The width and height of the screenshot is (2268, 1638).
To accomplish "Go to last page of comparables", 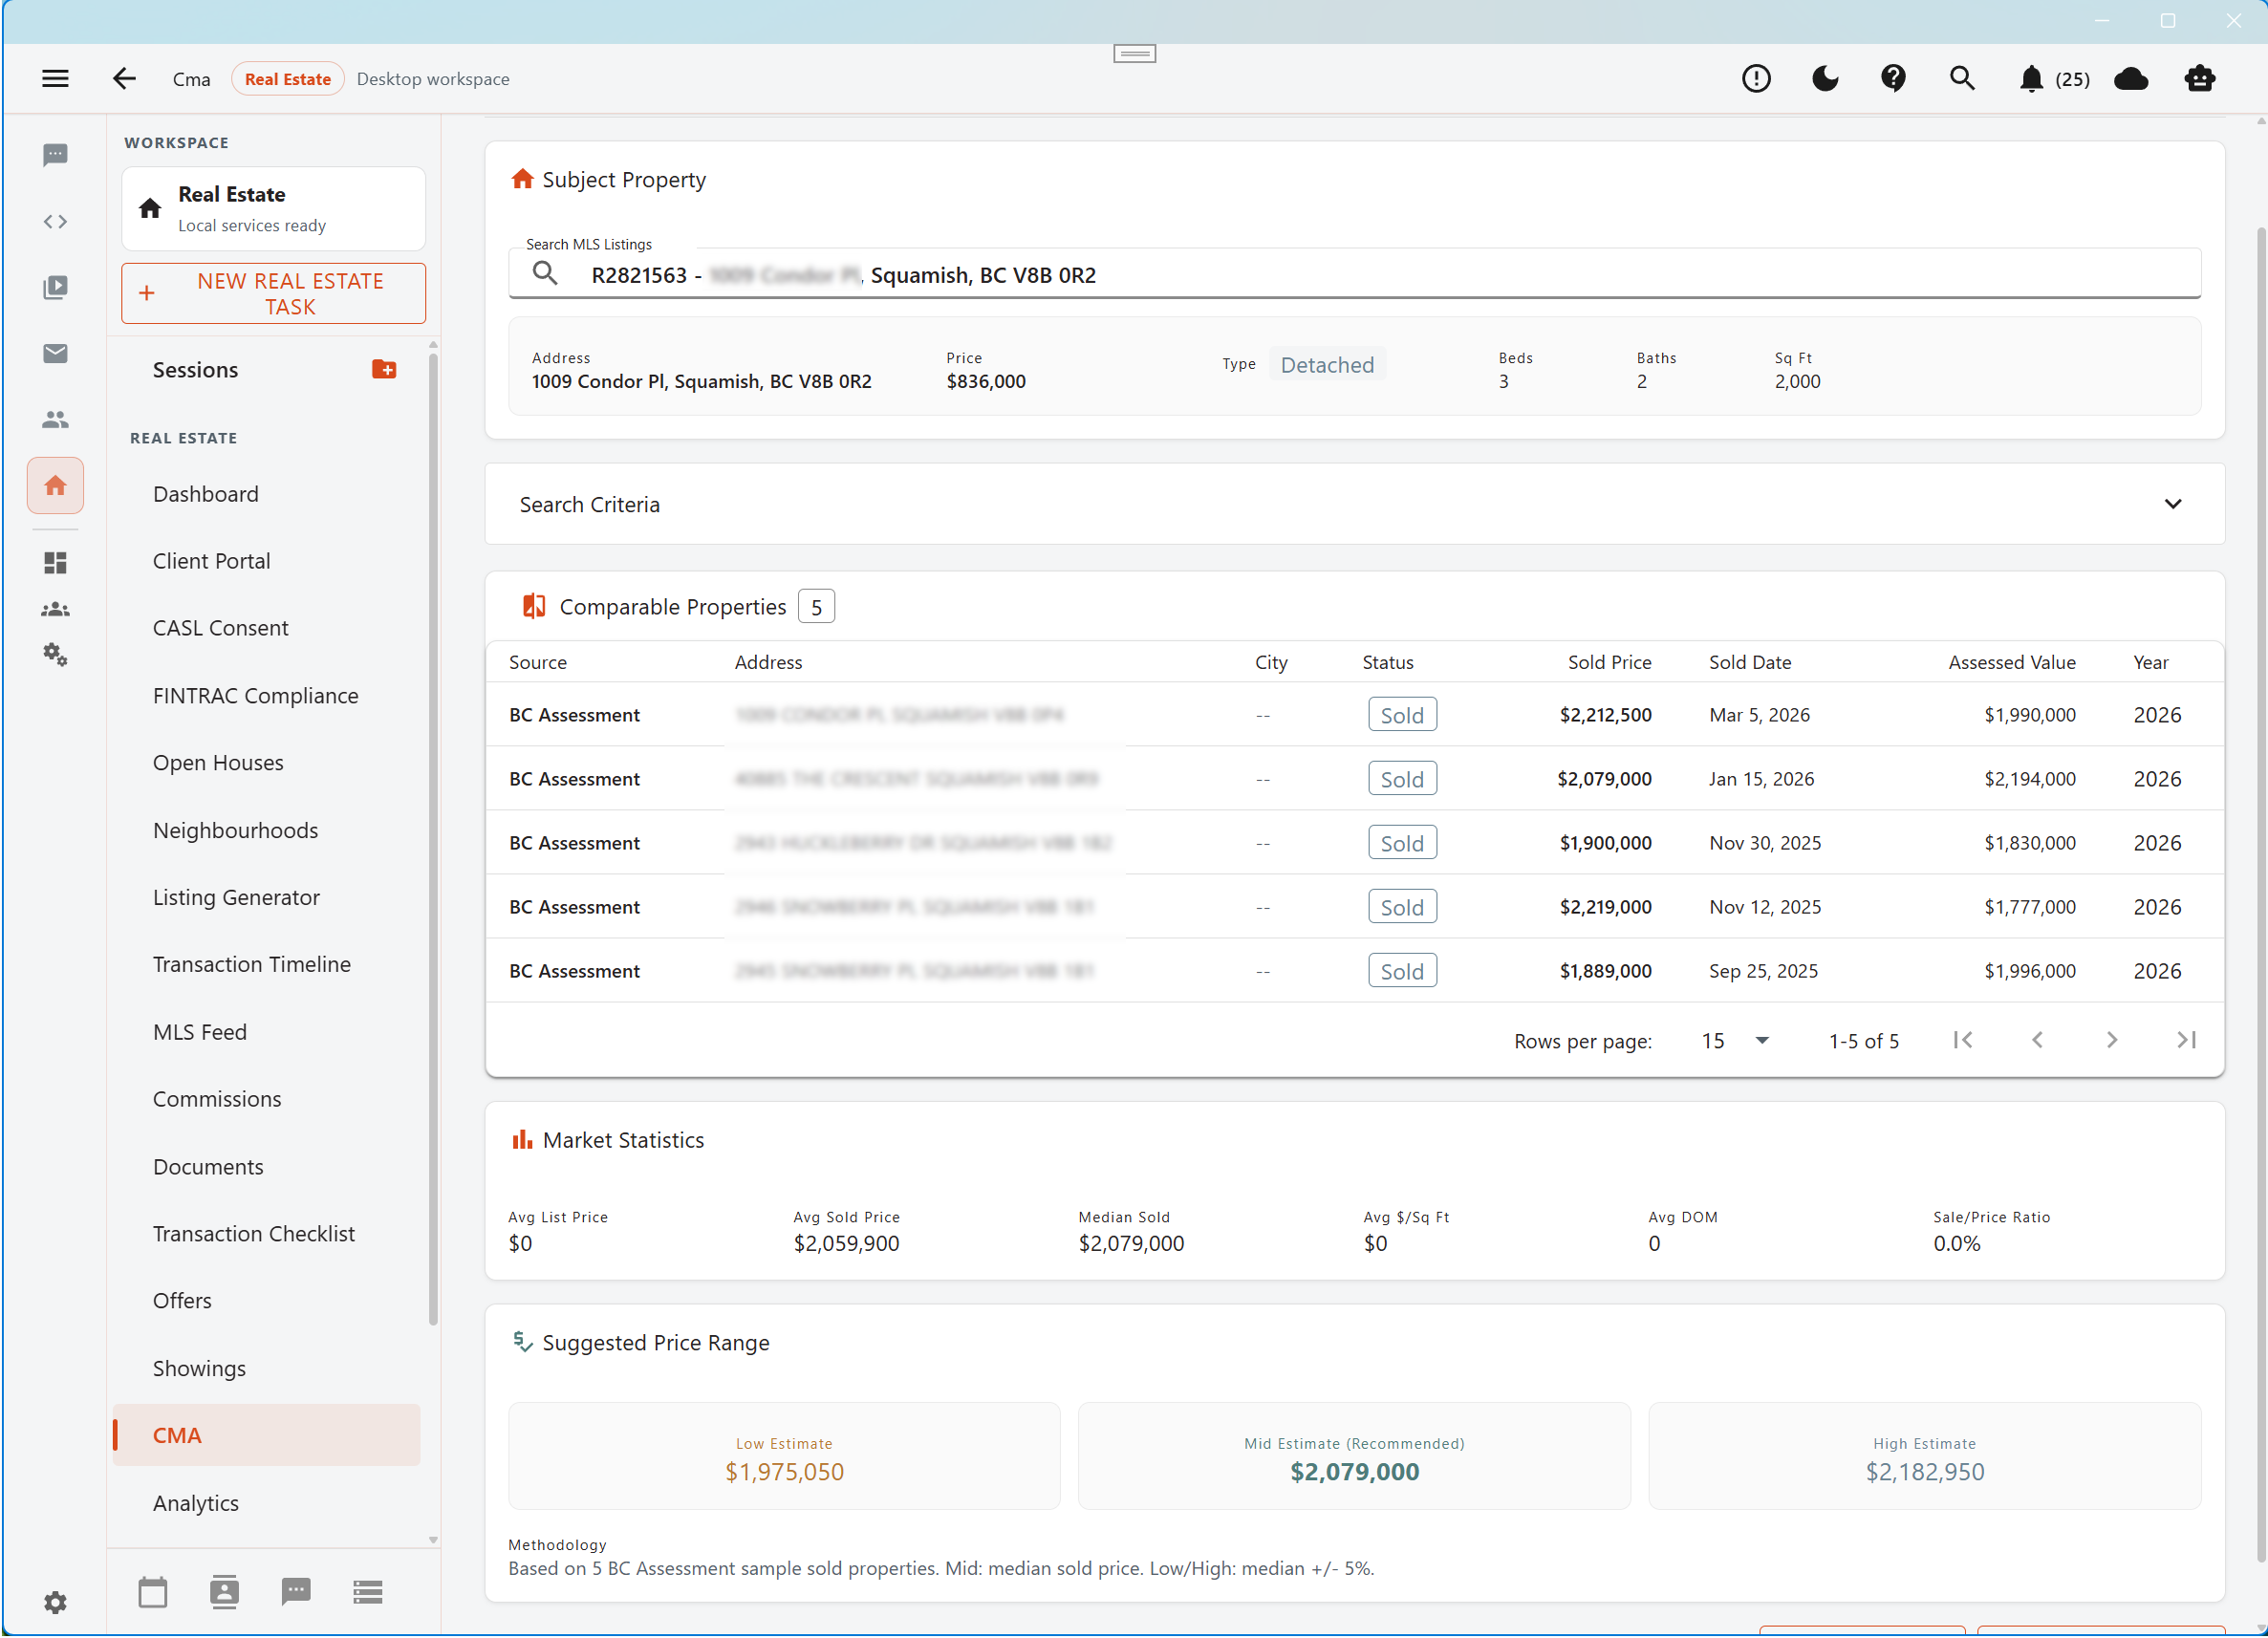I will click(2187, 1041).
